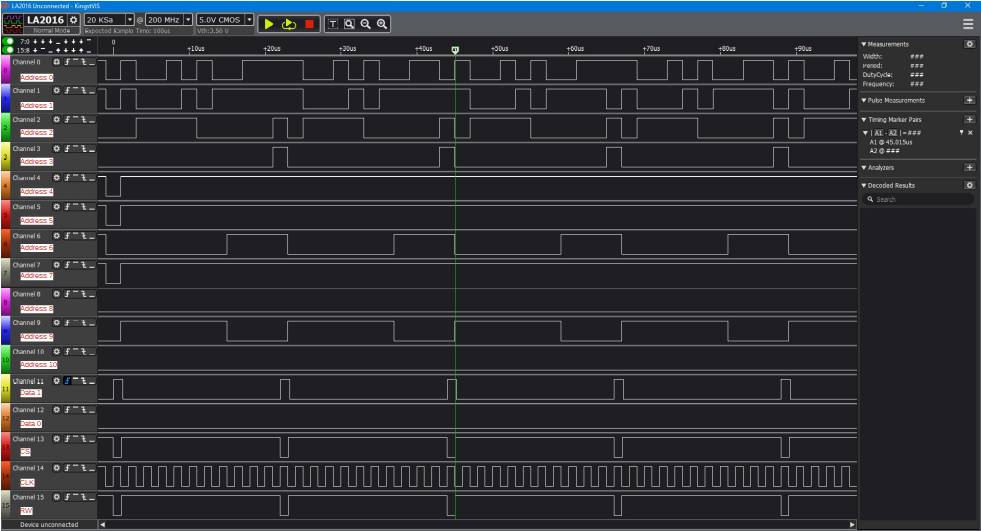The width and height of the screenshot is (981, 531).
Task: Click the zoom in magnifier icon
Action: click(x=381, y=23)
